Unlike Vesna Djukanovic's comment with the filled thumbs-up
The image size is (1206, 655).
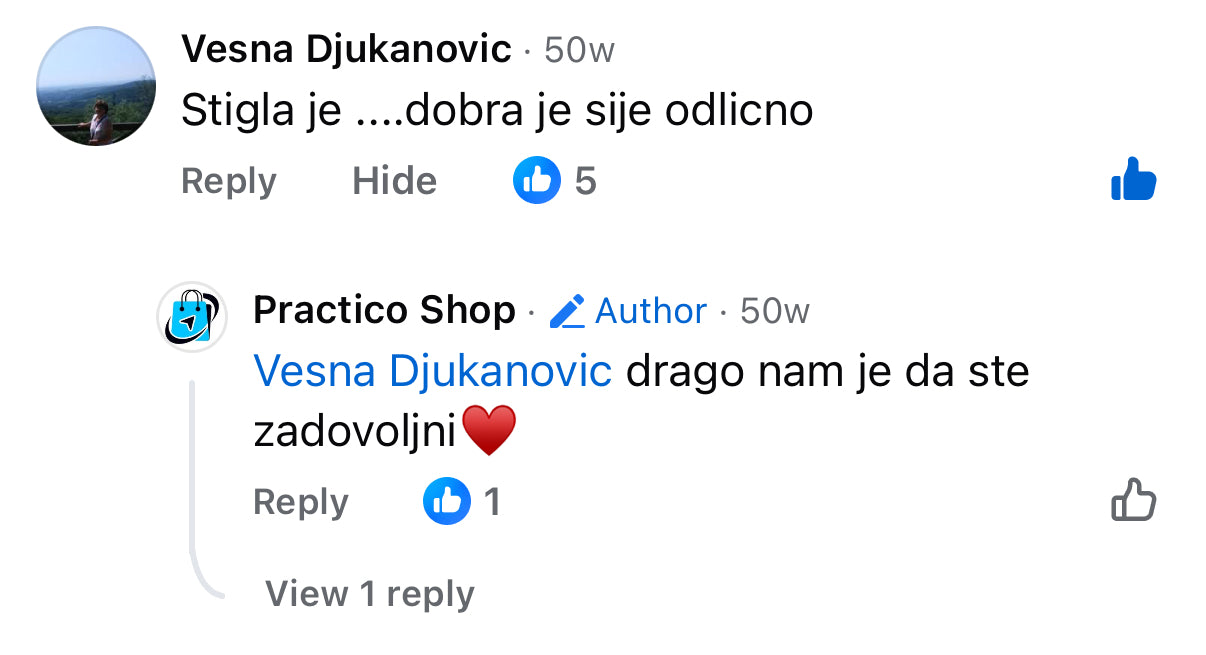[x=1133, y=180]
